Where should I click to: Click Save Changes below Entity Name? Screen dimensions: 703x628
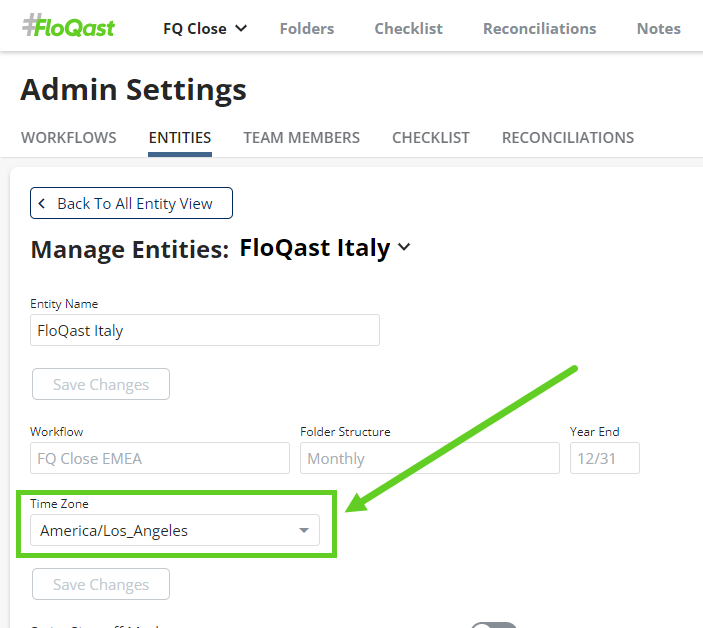pyautogui.click(x=101, y=384)
